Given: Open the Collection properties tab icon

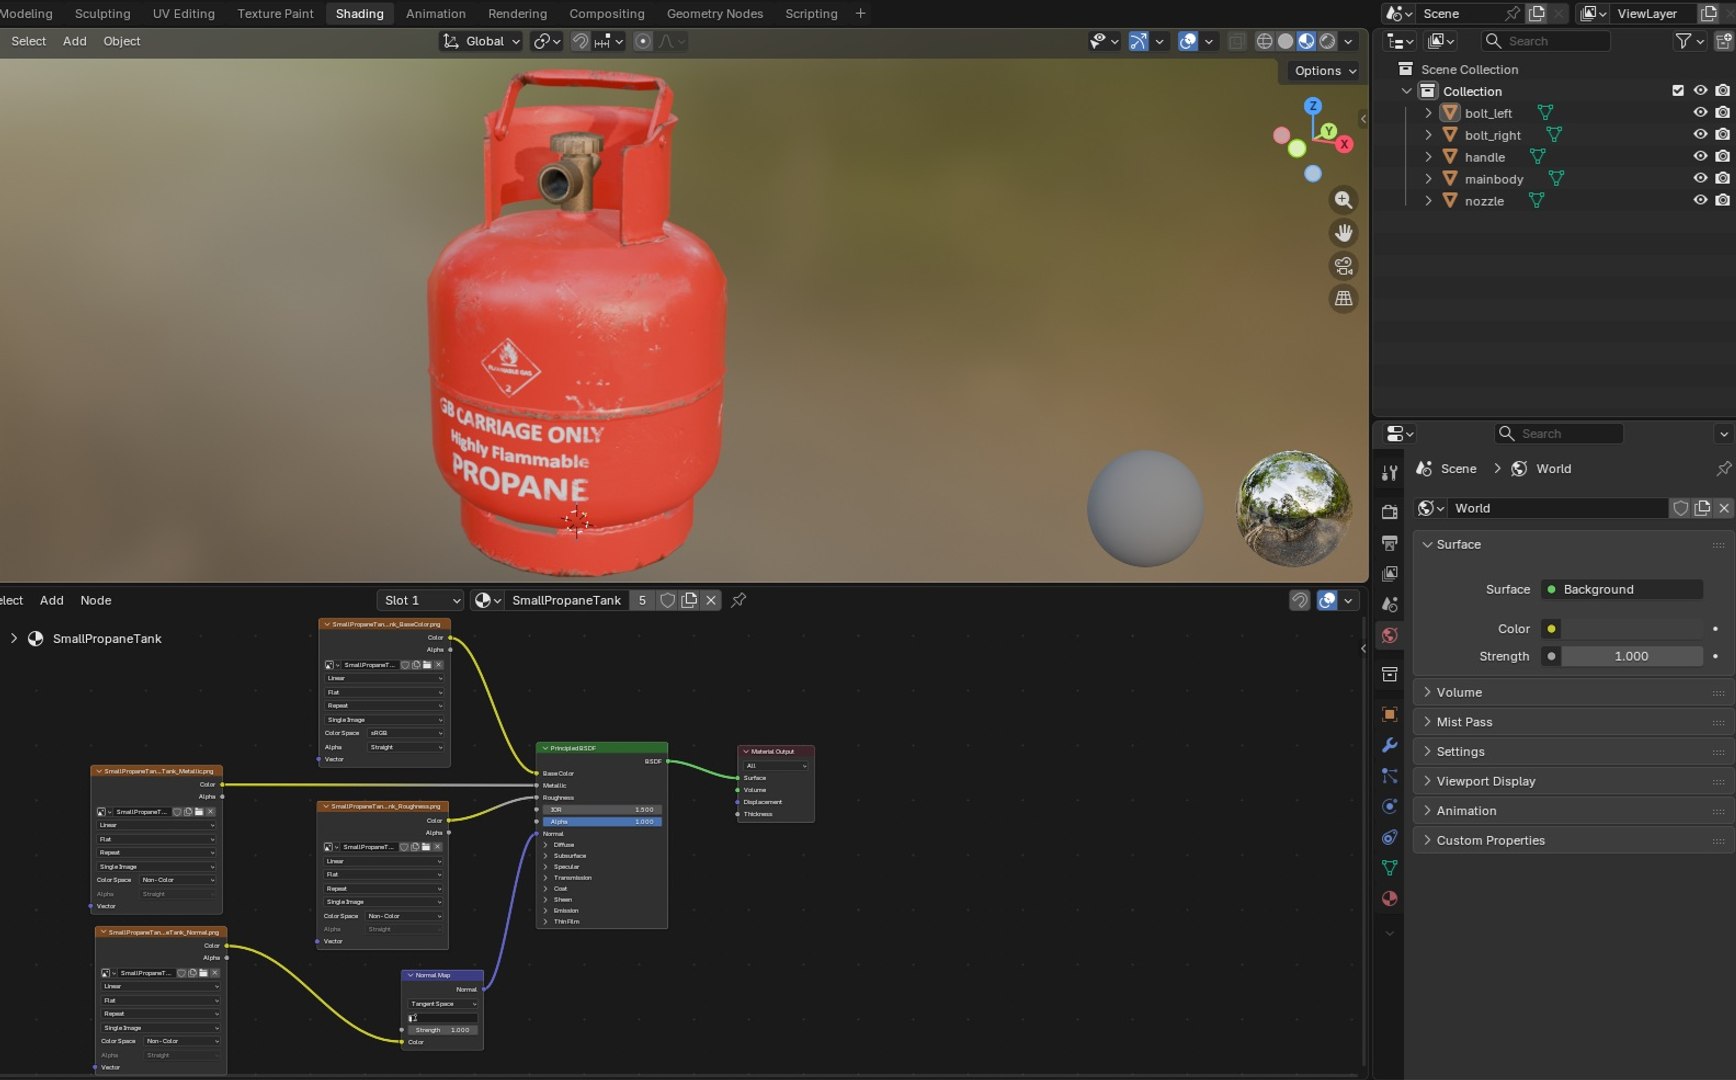Looking at the screenshot, I should pyautogui.click(x=1389, y=674).
